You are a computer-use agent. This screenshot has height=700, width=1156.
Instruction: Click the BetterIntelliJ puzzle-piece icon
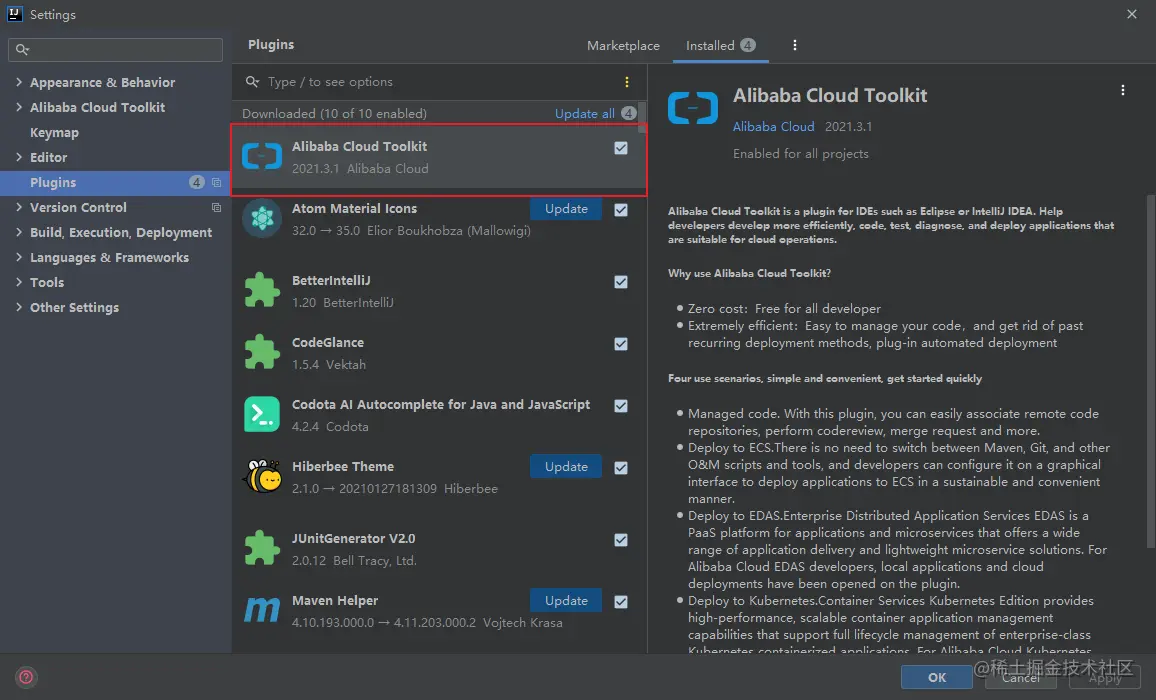[262, 290]
